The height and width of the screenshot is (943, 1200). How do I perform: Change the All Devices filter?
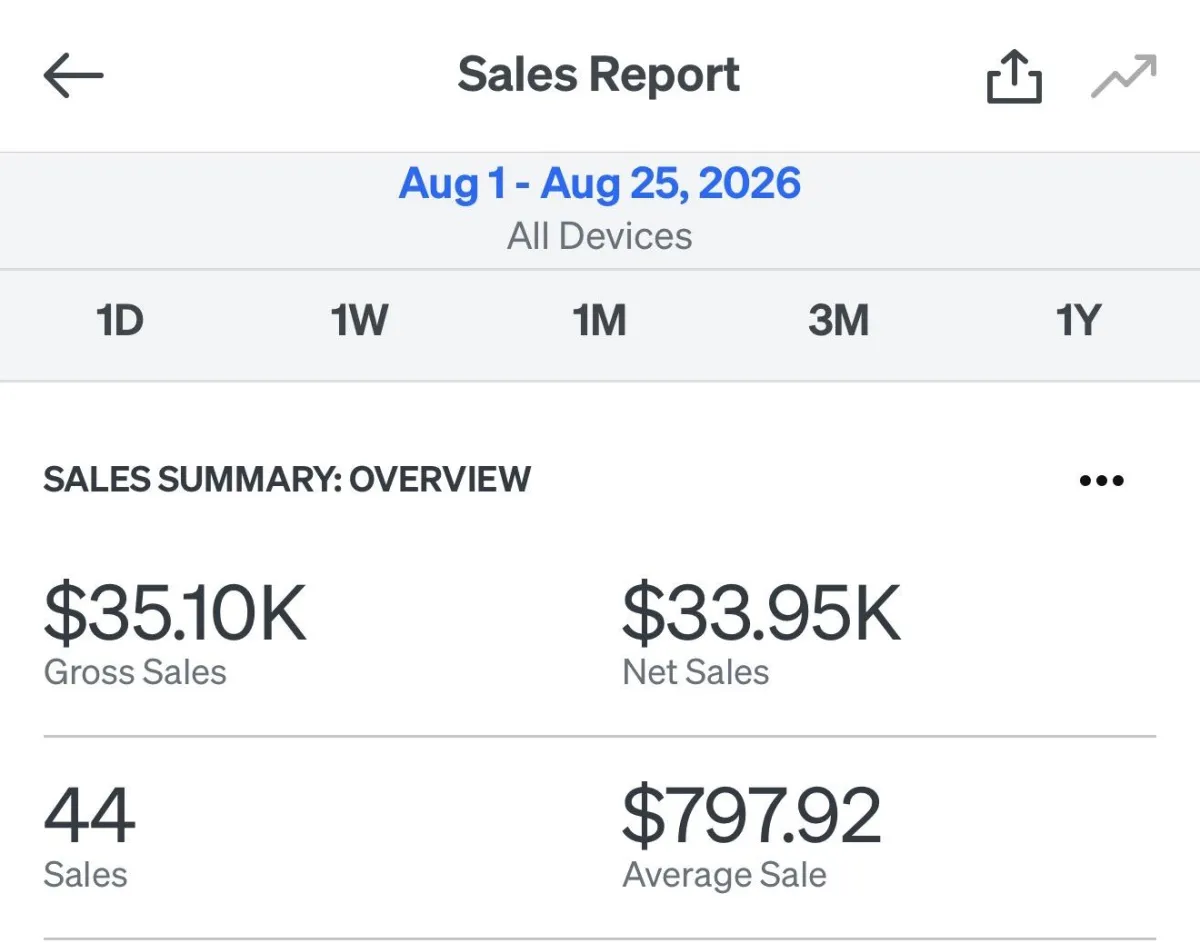pyautogui.click(x=600, y=237)
